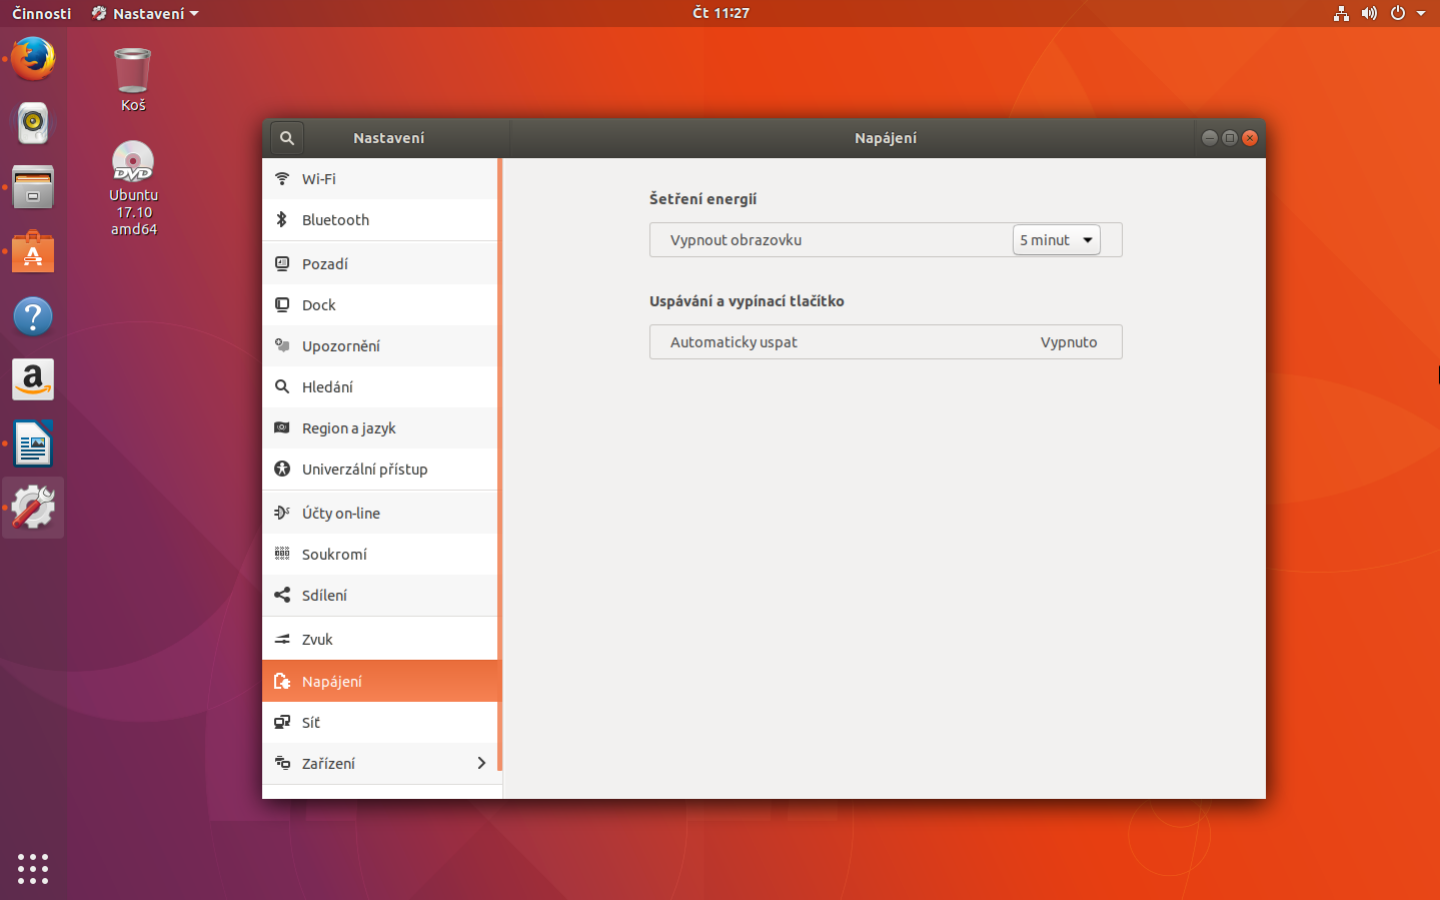Select Bluetooth in the Settings sidebar
Image resolution: width=1440 pixels, height=900 pixels.
[x=334, y=220]
